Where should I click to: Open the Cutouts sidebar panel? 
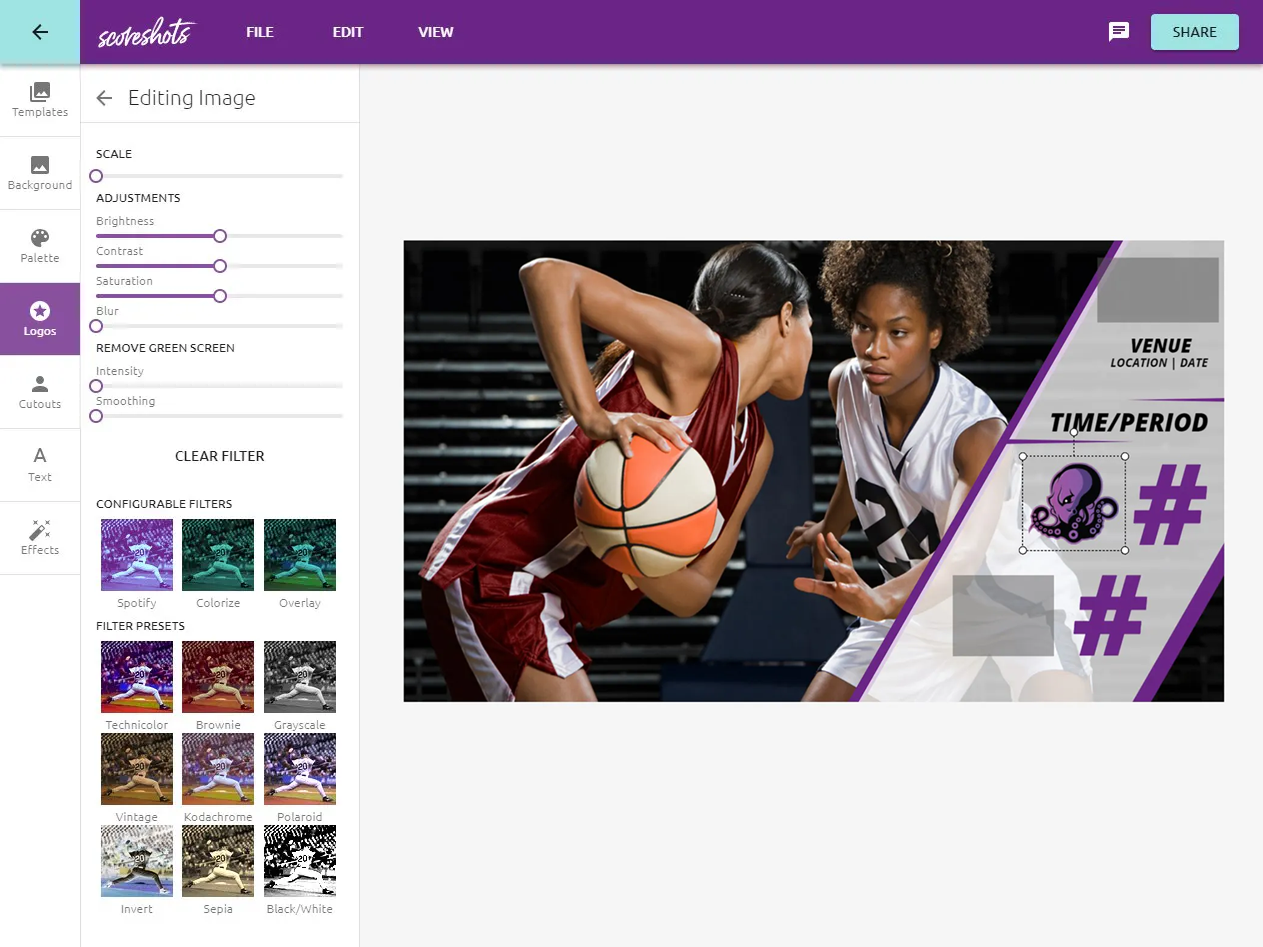click(40, 392)
